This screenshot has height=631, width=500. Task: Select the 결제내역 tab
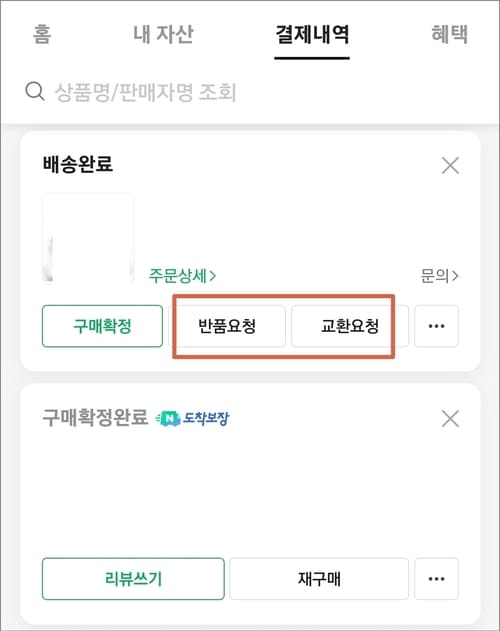(x=312, y=34)
